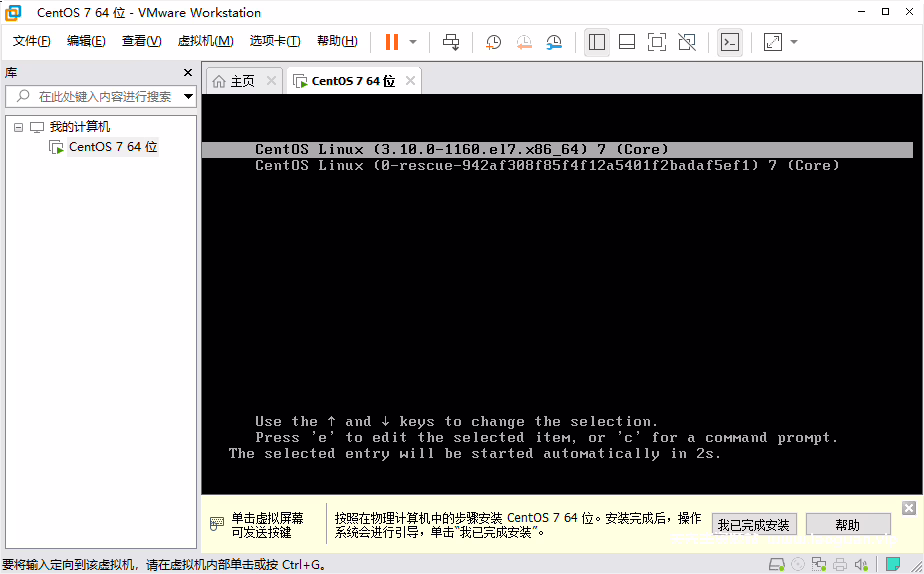Close the 主页 tab
This screenshot has width=924, height=574.
click(271, 81)
